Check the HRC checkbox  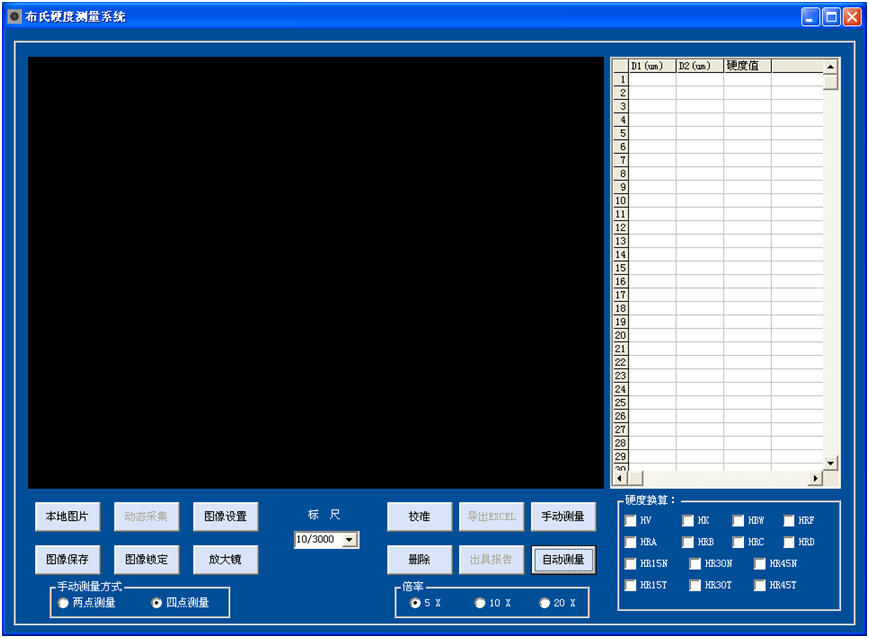[x=738, y=542]
